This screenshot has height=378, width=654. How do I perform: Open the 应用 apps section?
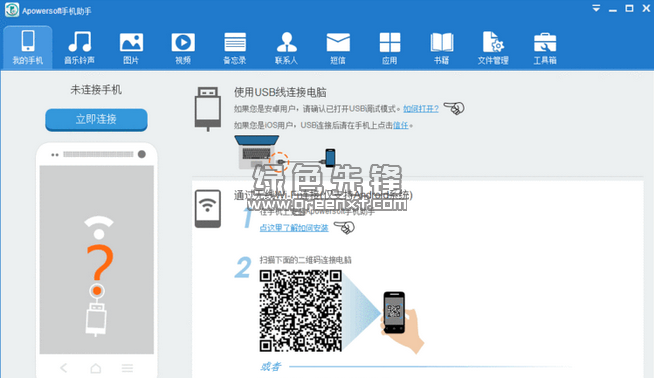click(x=390, y=48)
